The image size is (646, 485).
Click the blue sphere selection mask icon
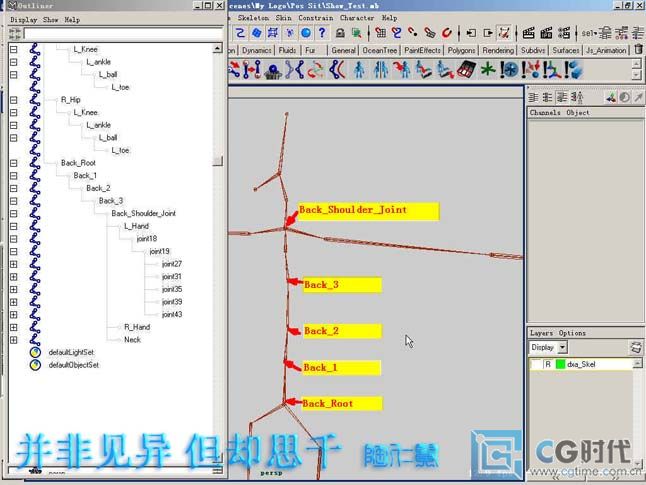point(306,33)
